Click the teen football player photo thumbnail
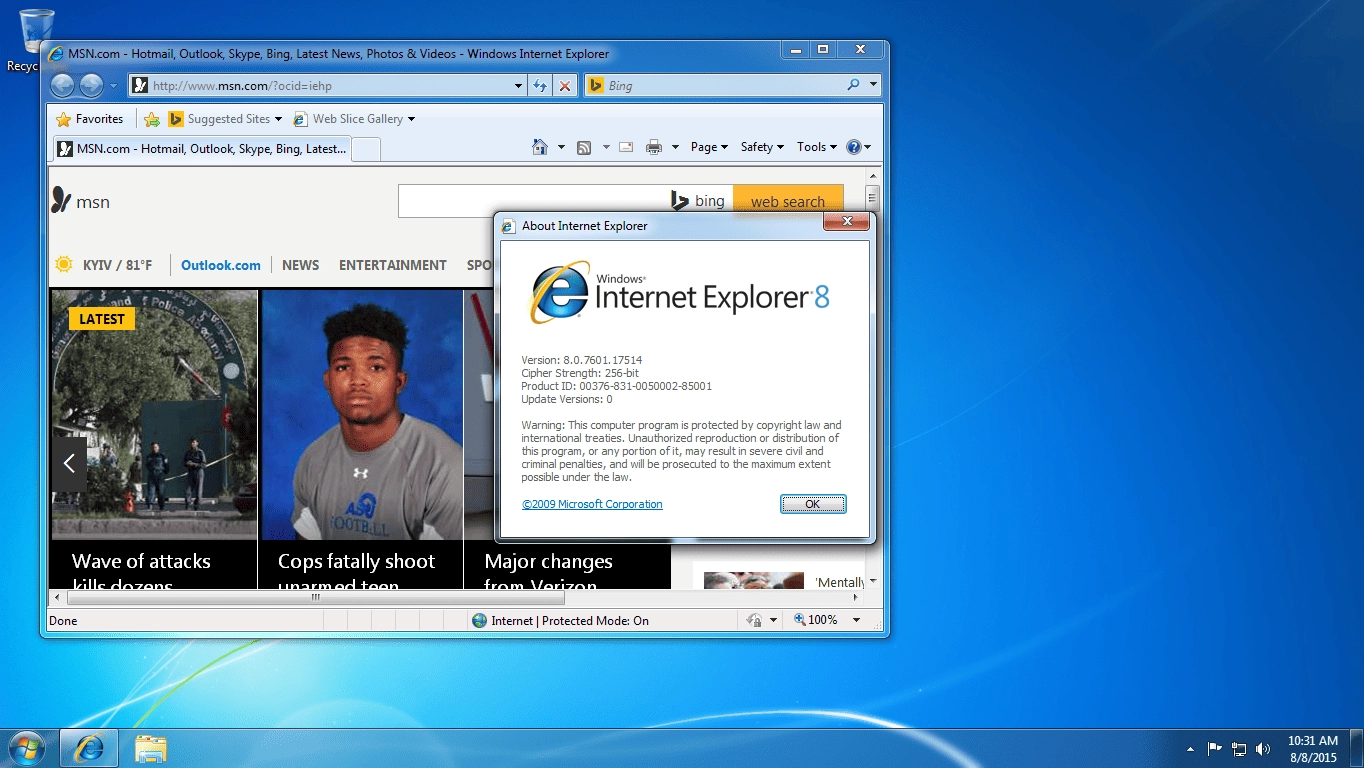 click(362, 415)
